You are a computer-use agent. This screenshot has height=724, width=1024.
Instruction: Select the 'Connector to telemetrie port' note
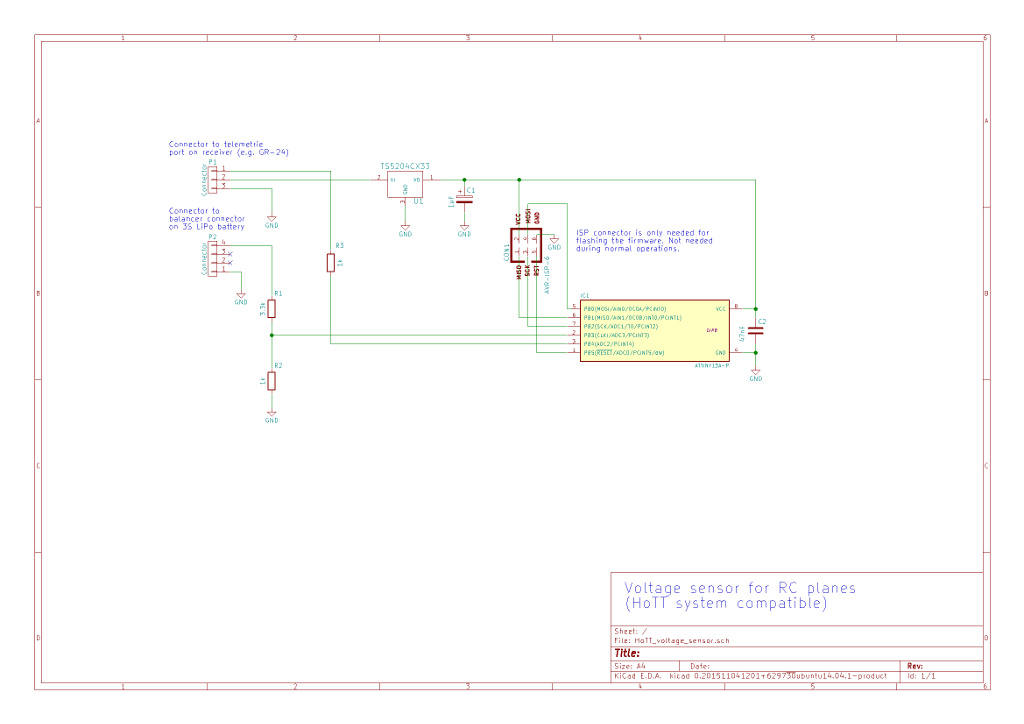click(x=229, y=148)
